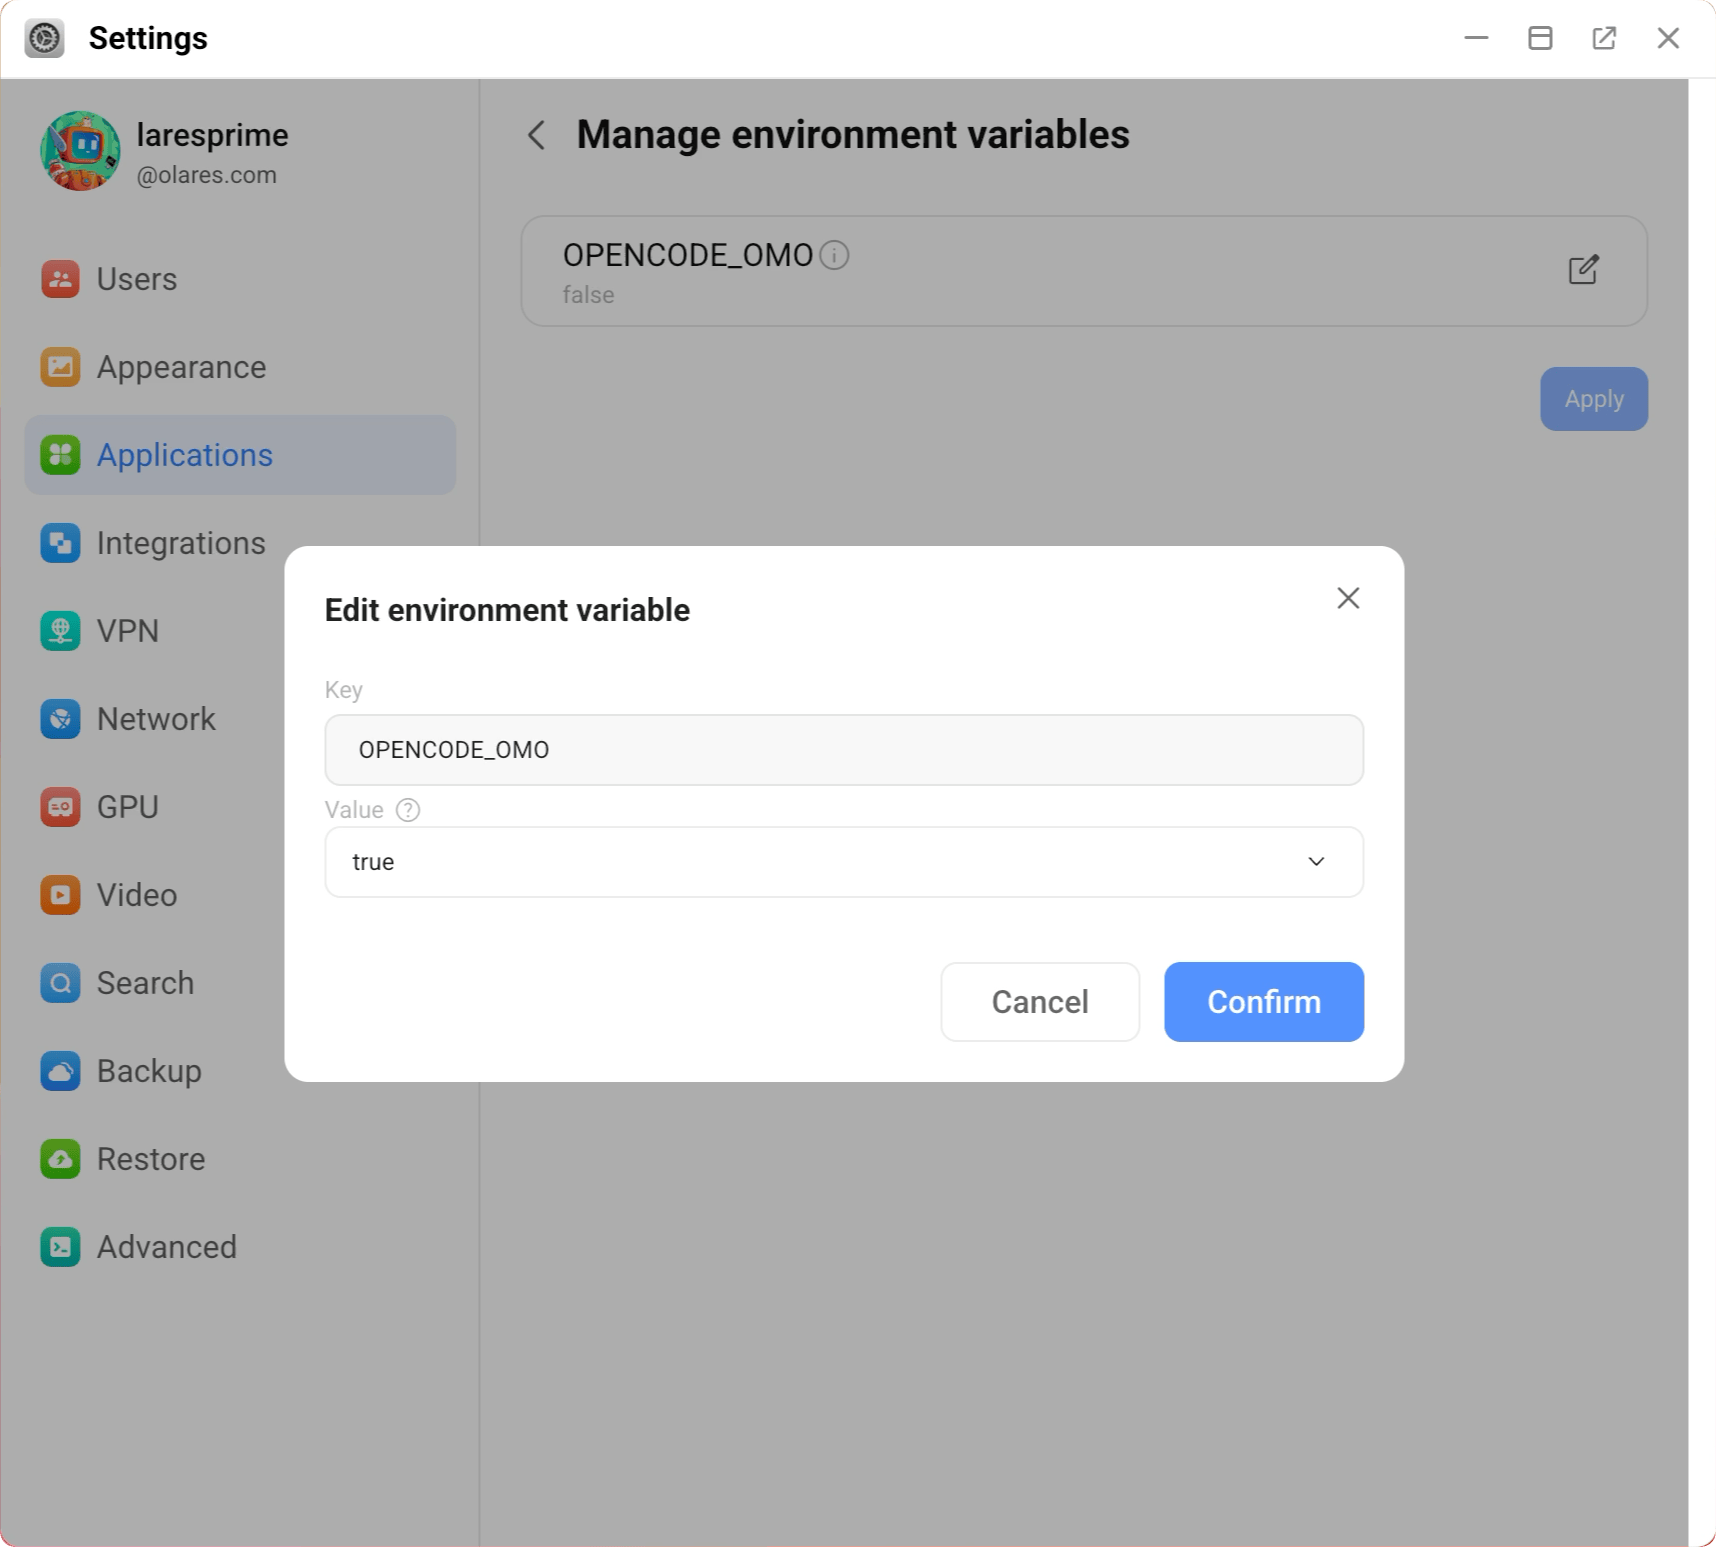Close the Edit environment variable dialog
This screenshot has width=1716, height=1547.
[1348, 598]
